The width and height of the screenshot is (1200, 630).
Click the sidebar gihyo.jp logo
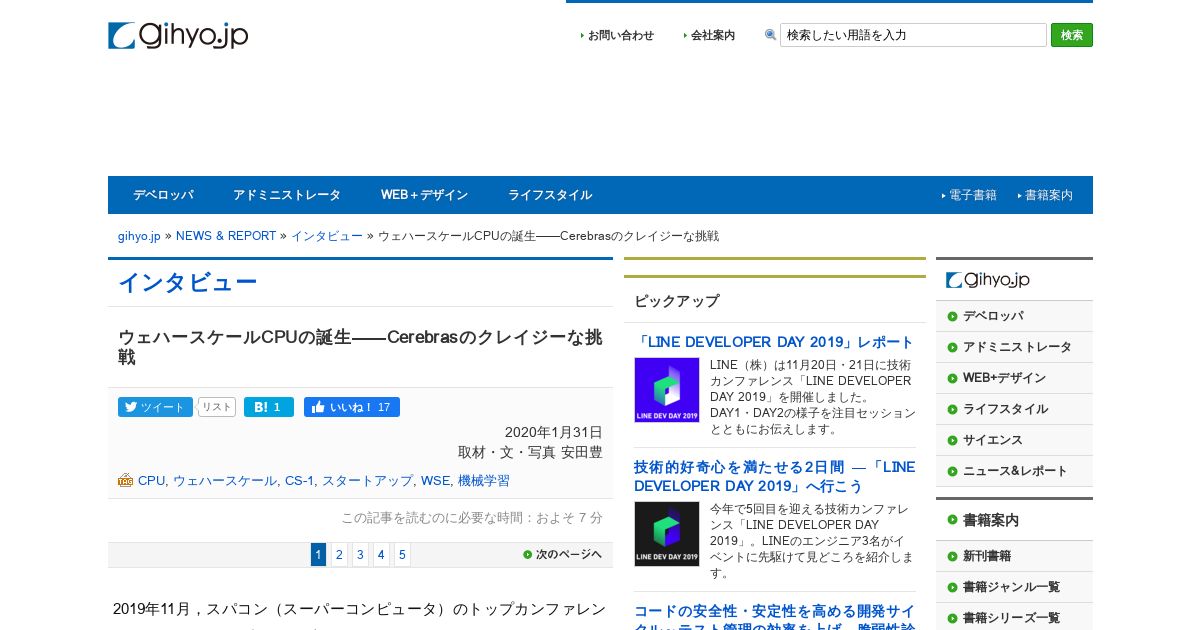click(987, 280)
